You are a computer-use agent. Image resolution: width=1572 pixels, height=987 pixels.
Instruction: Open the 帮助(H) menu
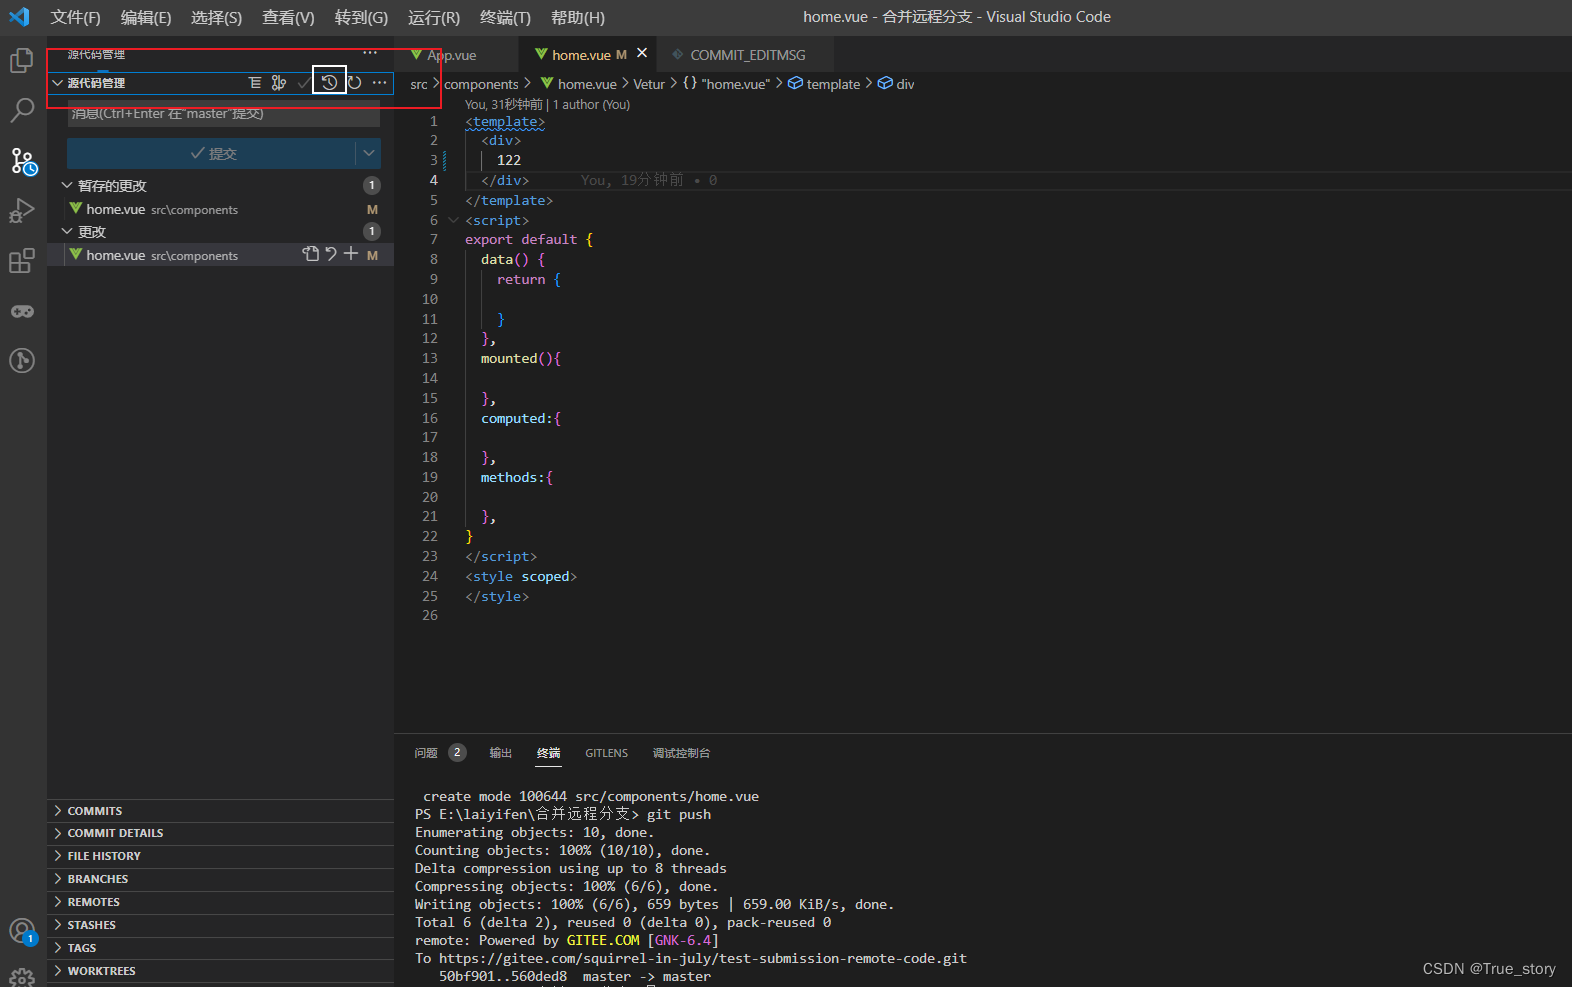[x=578, y=17]
